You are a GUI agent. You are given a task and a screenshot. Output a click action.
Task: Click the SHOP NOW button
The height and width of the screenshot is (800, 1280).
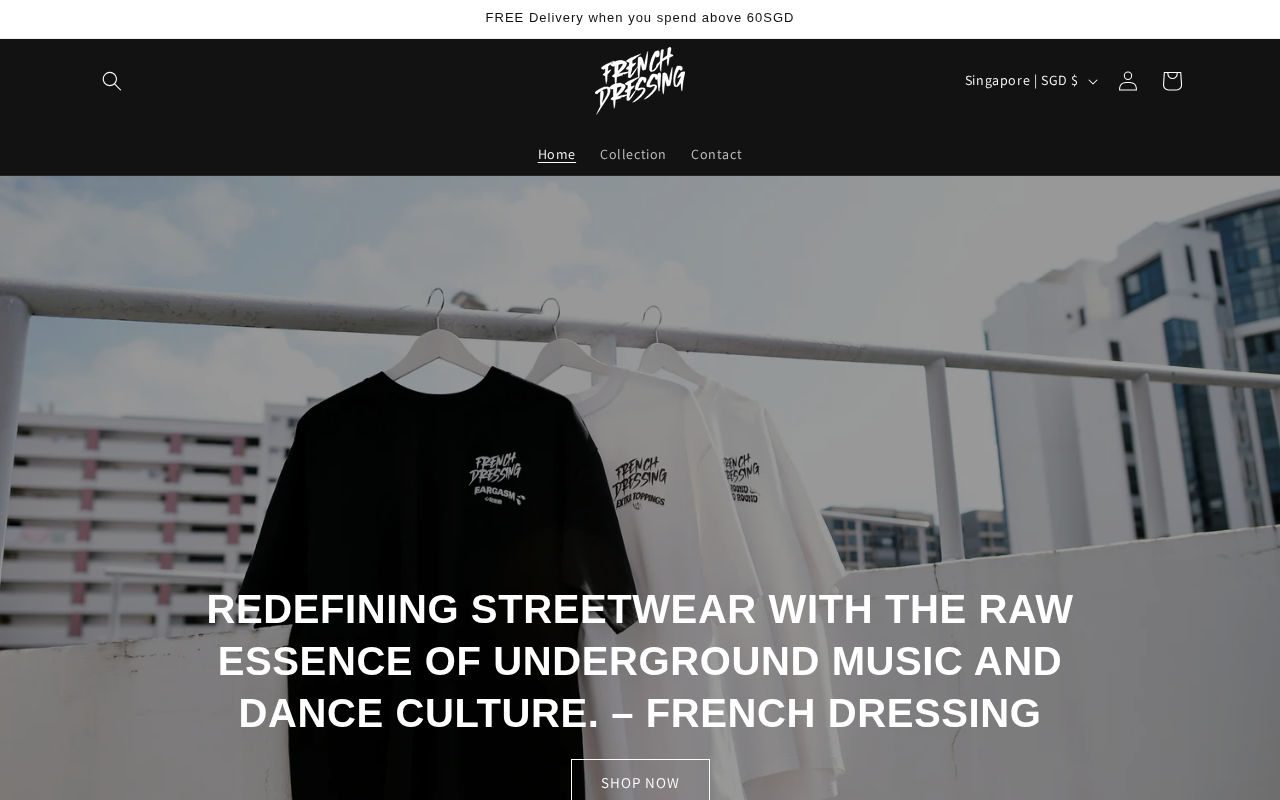pyautogui.click(x=640, y=780)
